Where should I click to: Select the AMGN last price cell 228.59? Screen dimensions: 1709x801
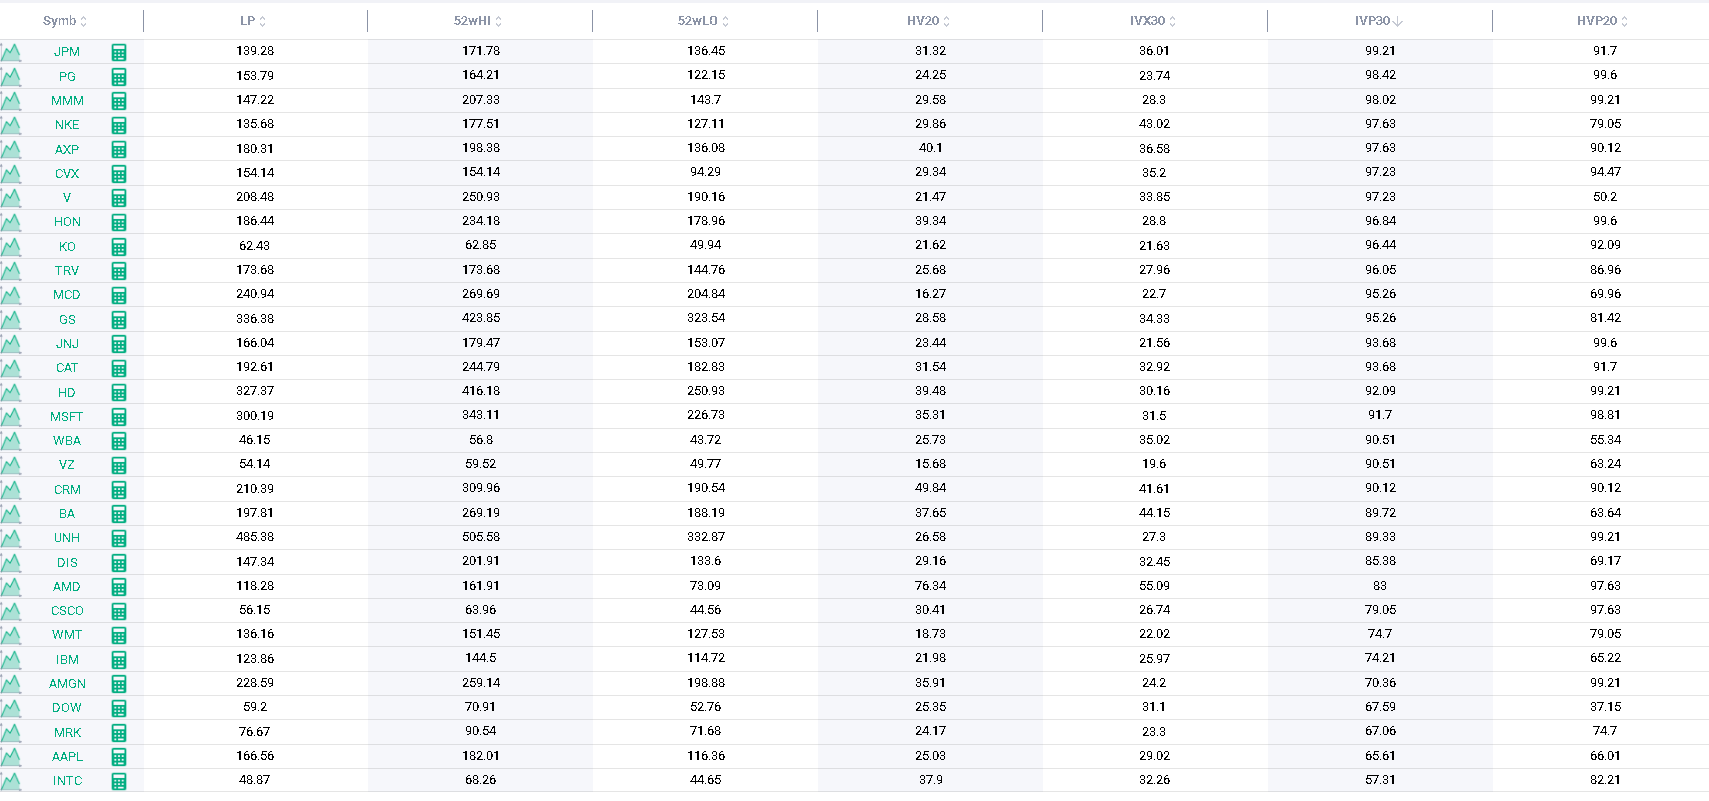coord(255,683)
